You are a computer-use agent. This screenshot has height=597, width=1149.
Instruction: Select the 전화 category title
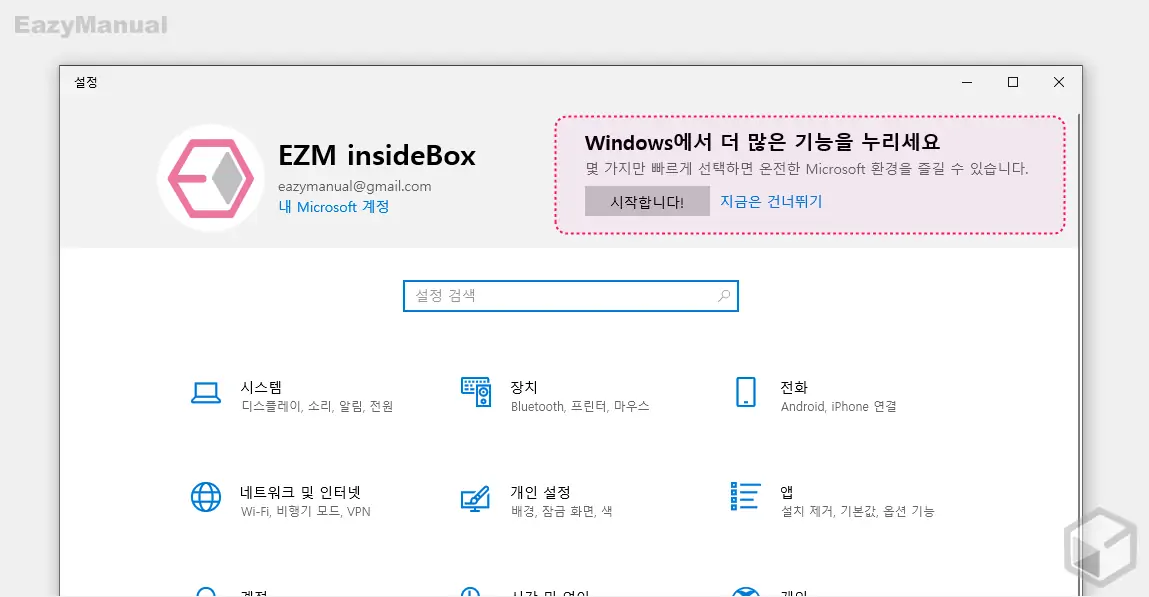[x=794, y=388]
